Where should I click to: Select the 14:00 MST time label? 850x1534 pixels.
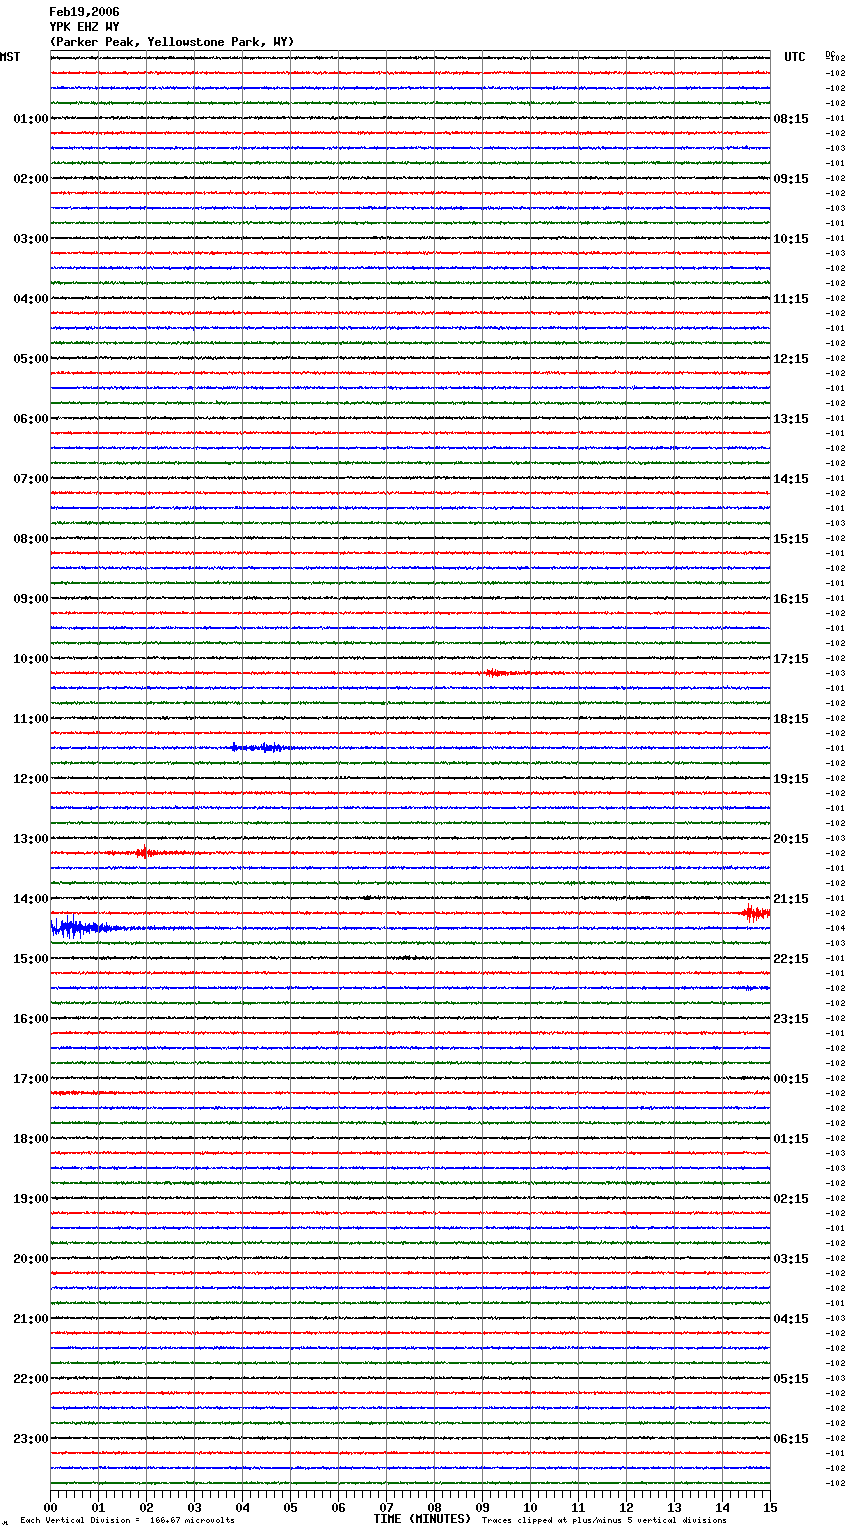click(x=31, y=899)
